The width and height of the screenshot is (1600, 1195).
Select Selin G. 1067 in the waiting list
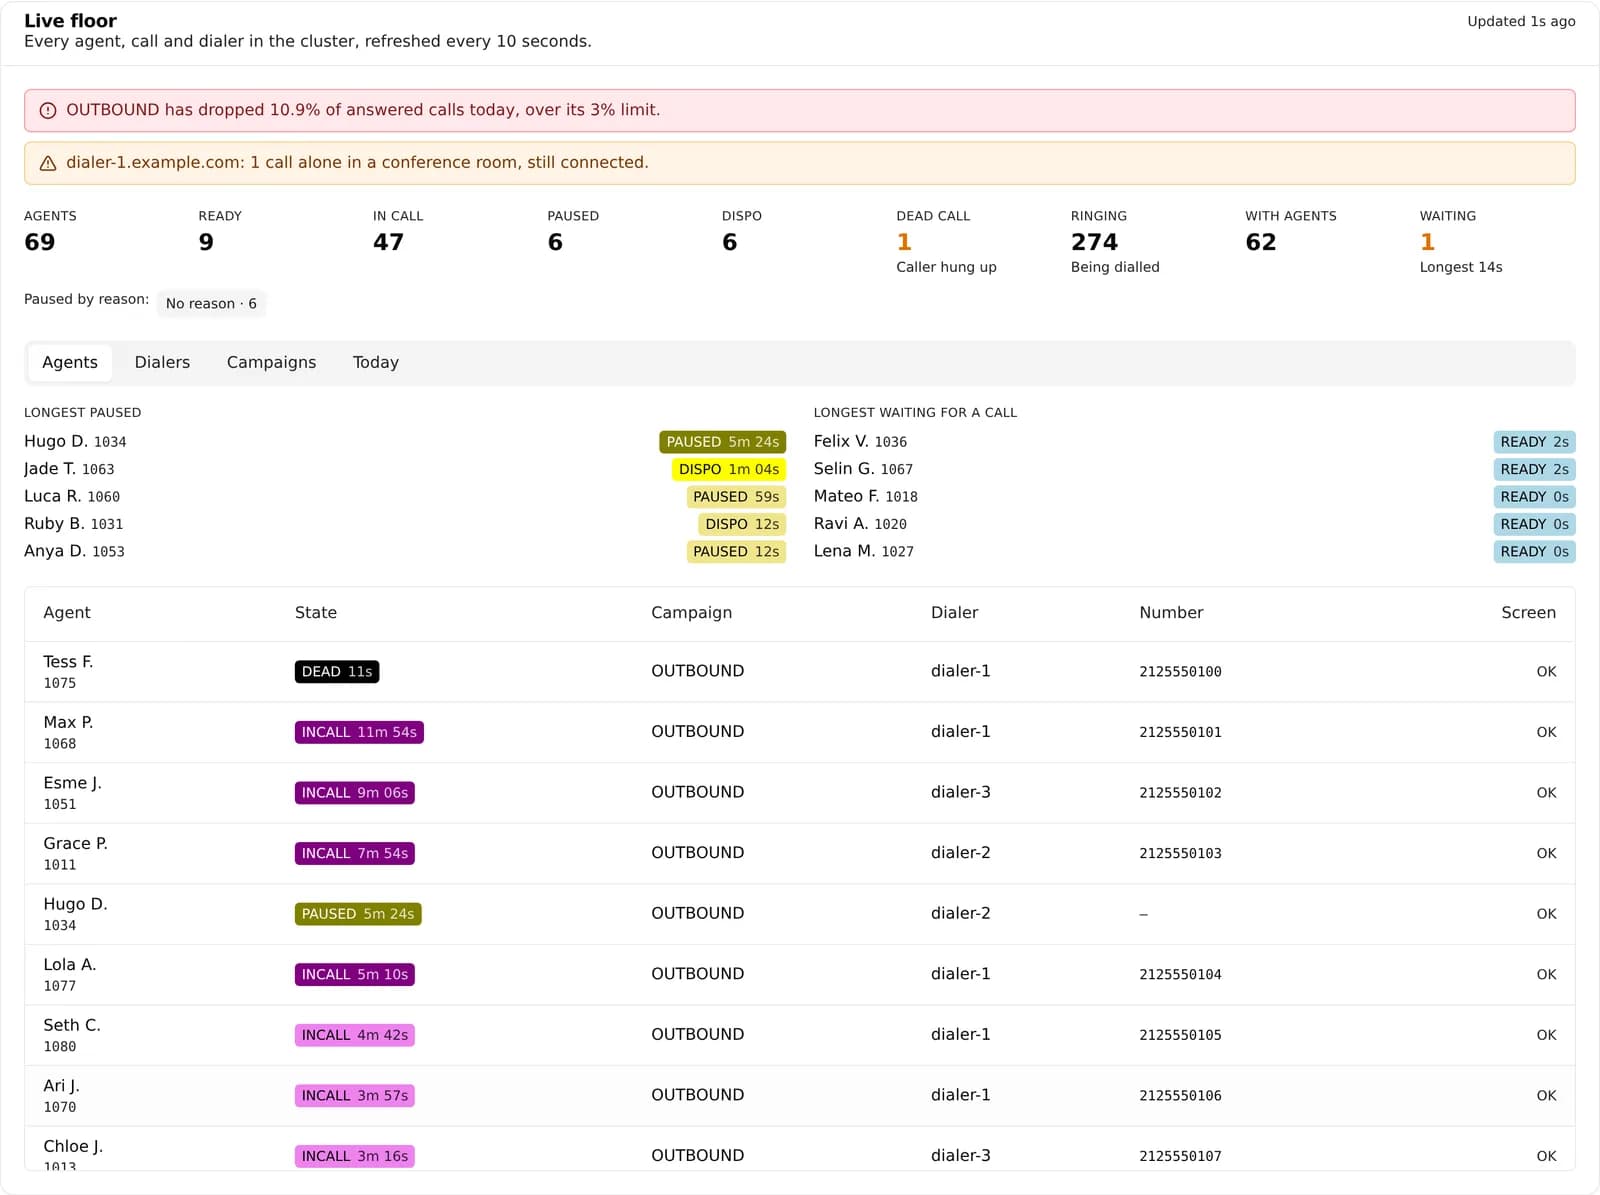pos(863,469)
